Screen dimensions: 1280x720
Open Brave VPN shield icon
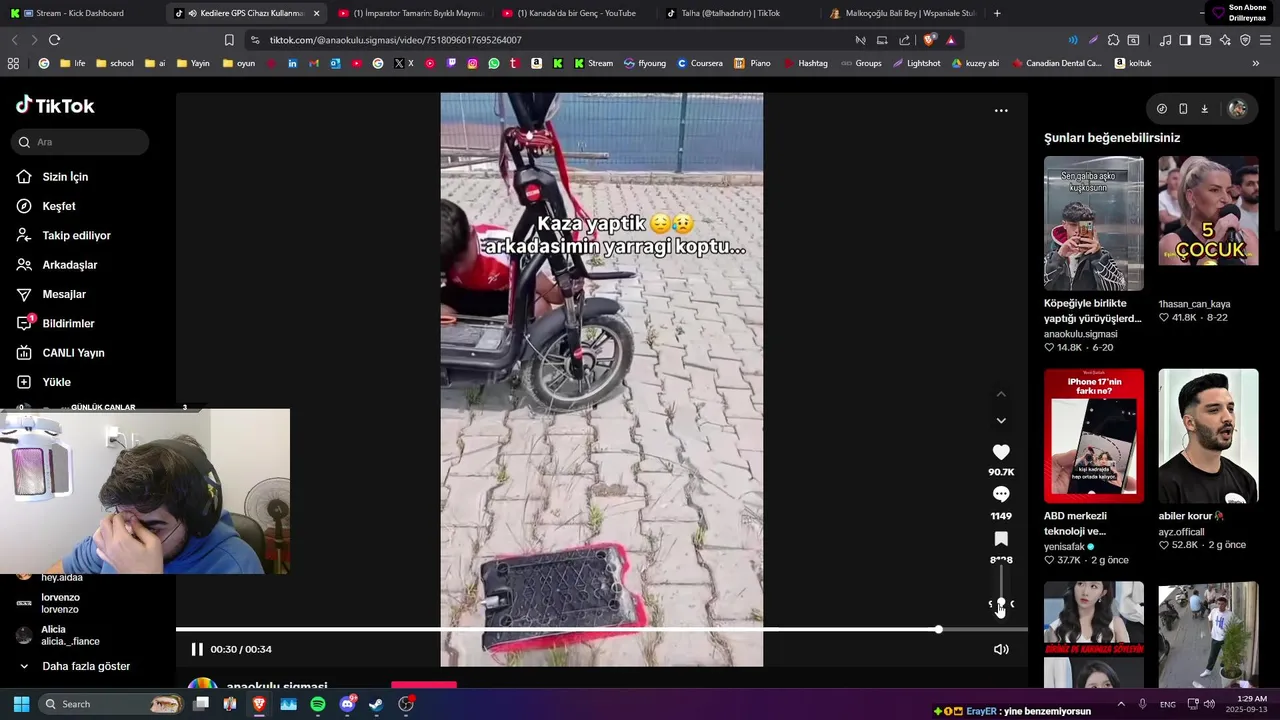[x=1245, y=40]
